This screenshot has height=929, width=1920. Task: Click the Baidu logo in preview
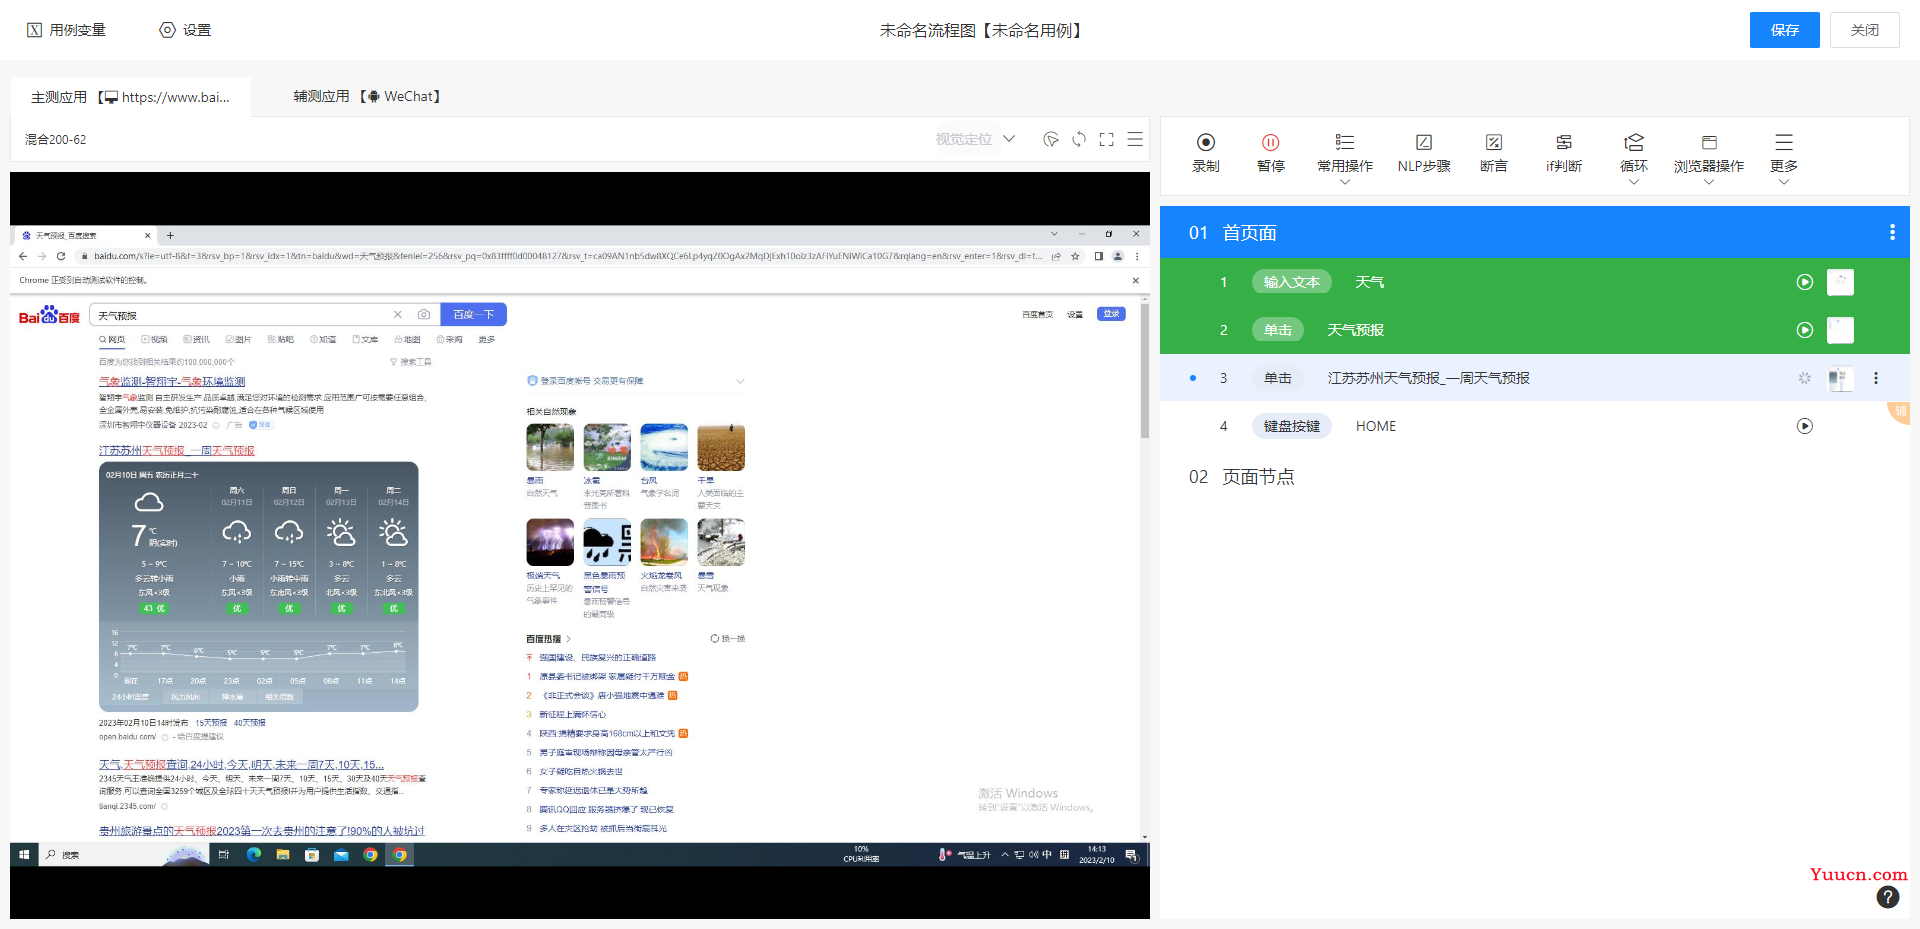49,315
